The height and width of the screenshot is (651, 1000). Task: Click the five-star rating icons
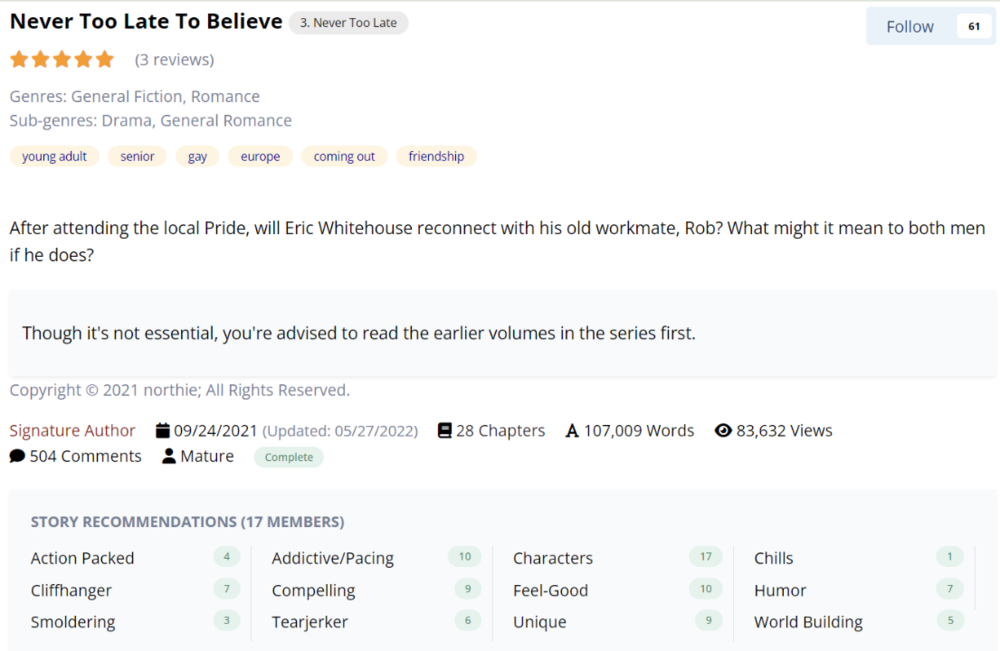[62, 60]
